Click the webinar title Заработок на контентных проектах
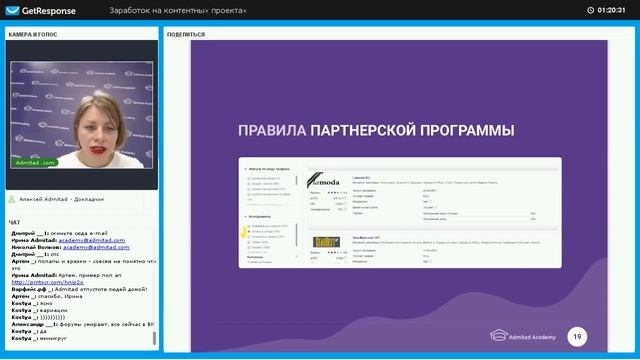This screenshot has height=360, width=640. click(x=178, y=11)
